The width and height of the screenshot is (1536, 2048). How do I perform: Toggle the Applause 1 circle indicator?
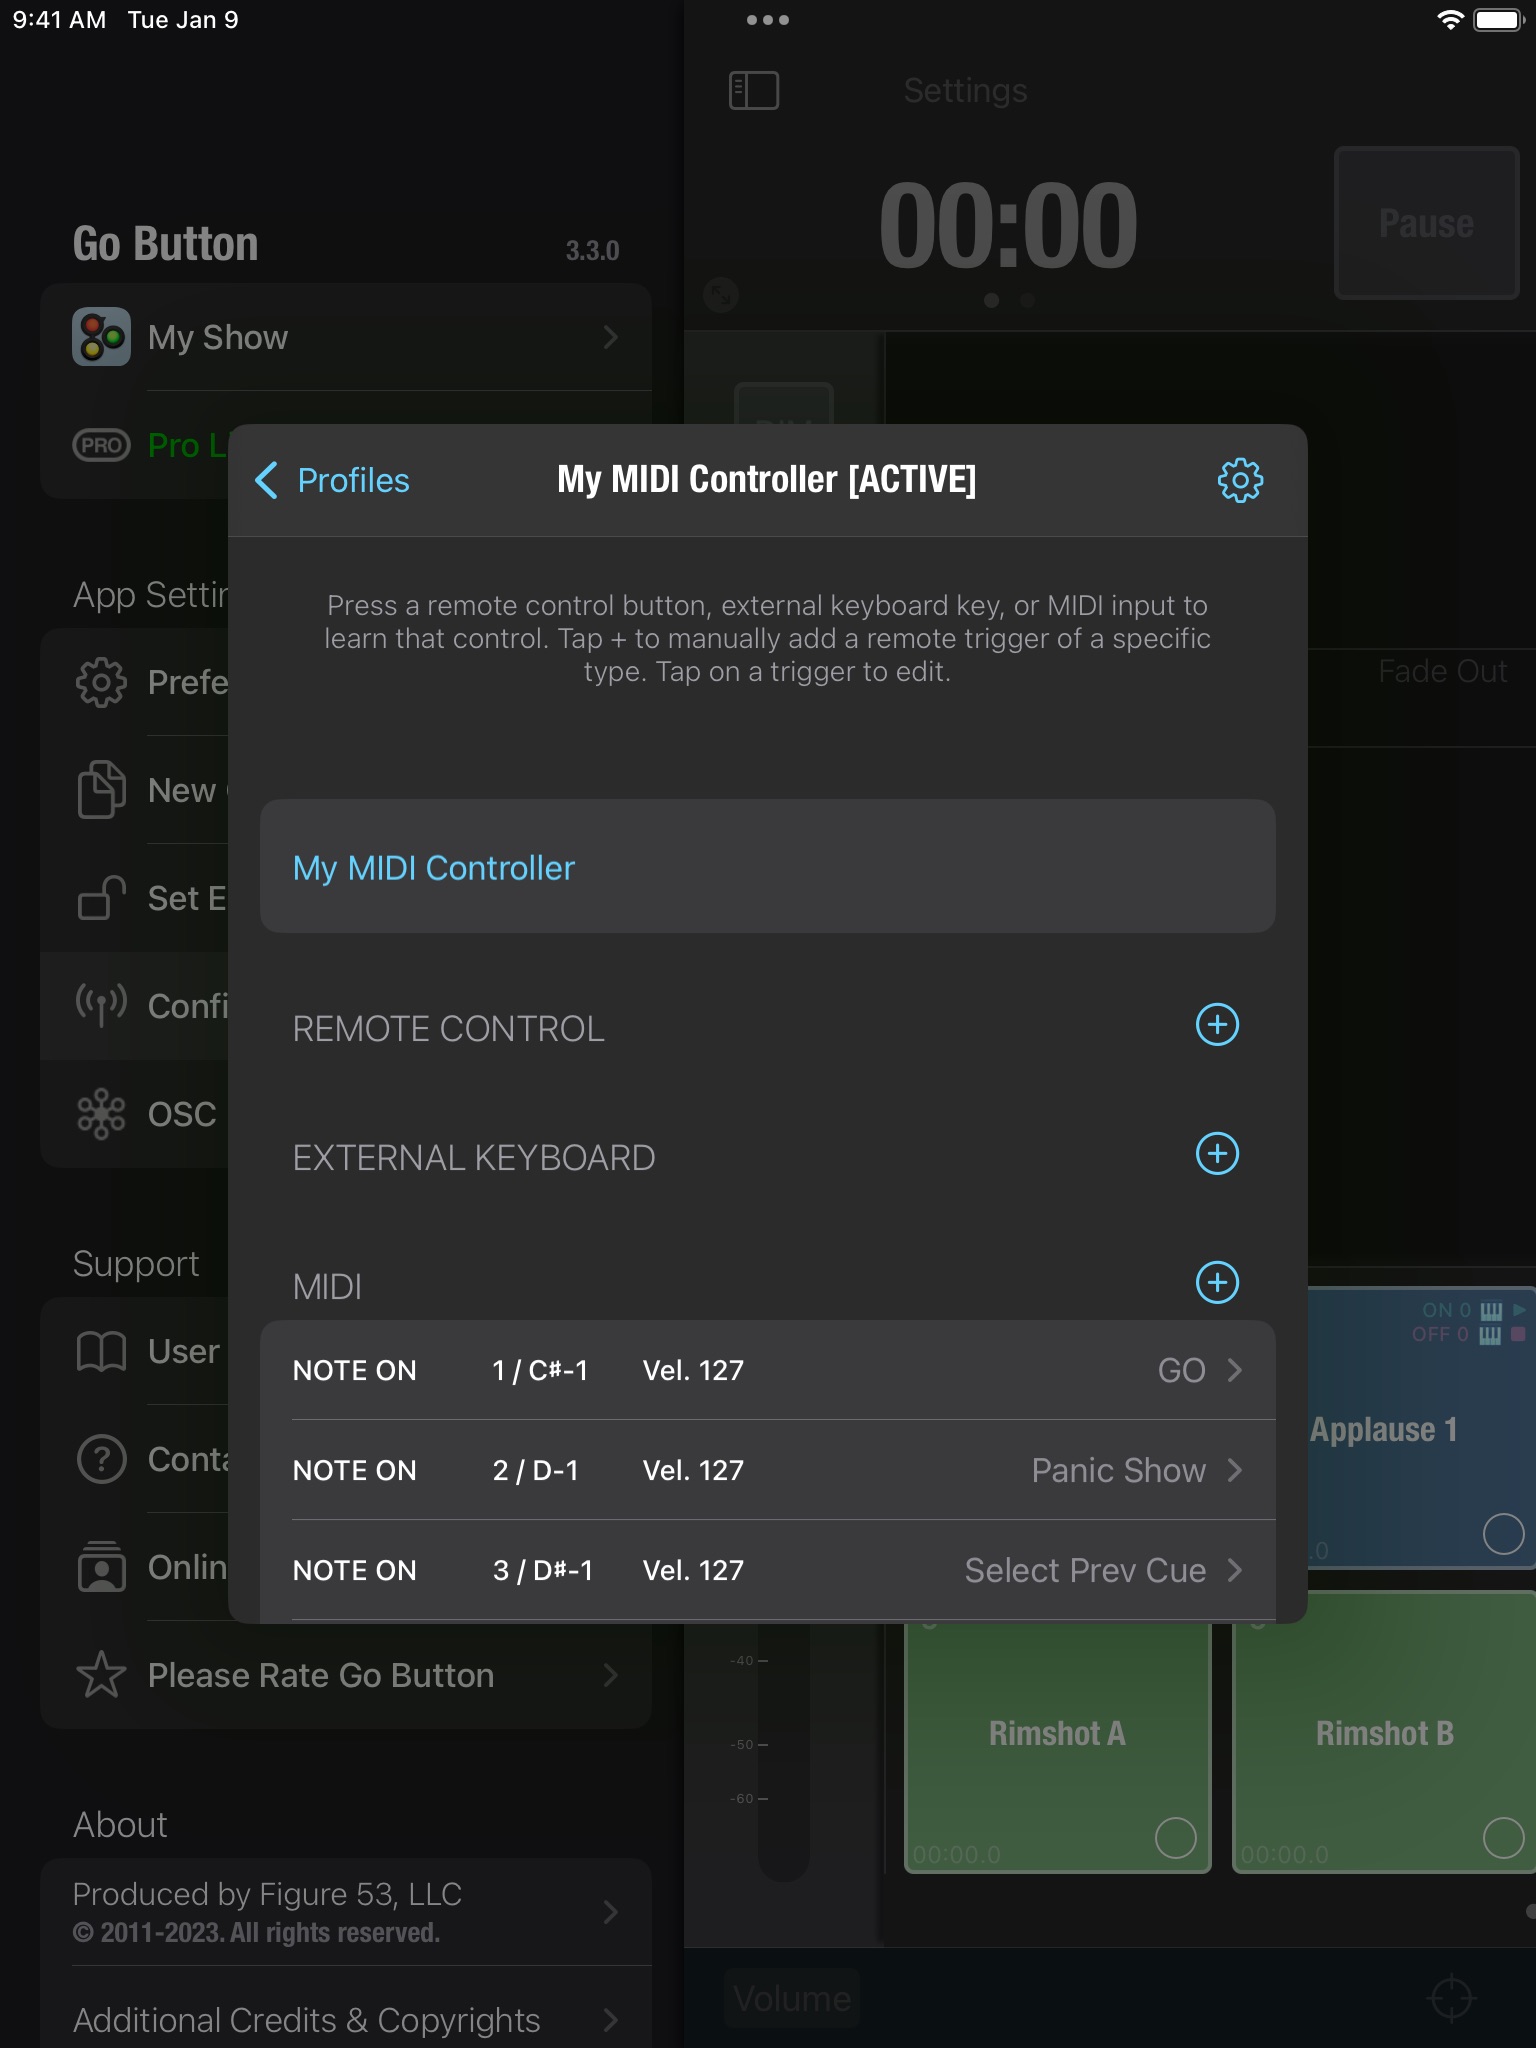(1502, 1533)
